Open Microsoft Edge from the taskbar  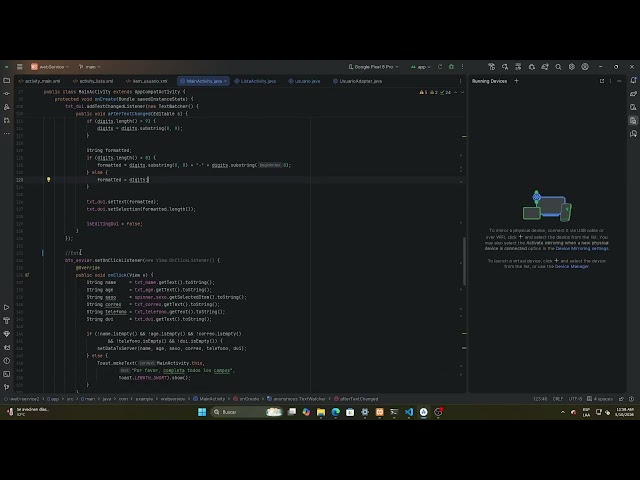[336, 412]
